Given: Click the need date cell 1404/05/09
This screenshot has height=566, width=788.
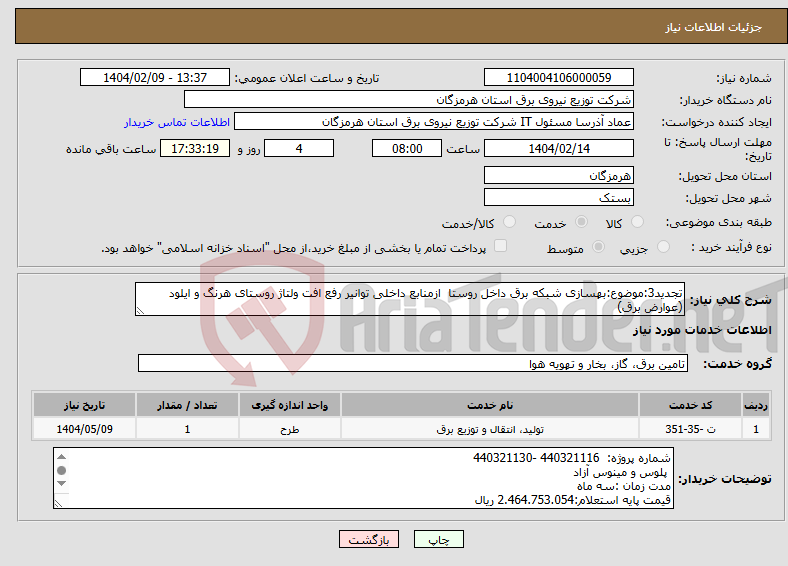Looking at the screenshot, I should (x=84, y=429).
